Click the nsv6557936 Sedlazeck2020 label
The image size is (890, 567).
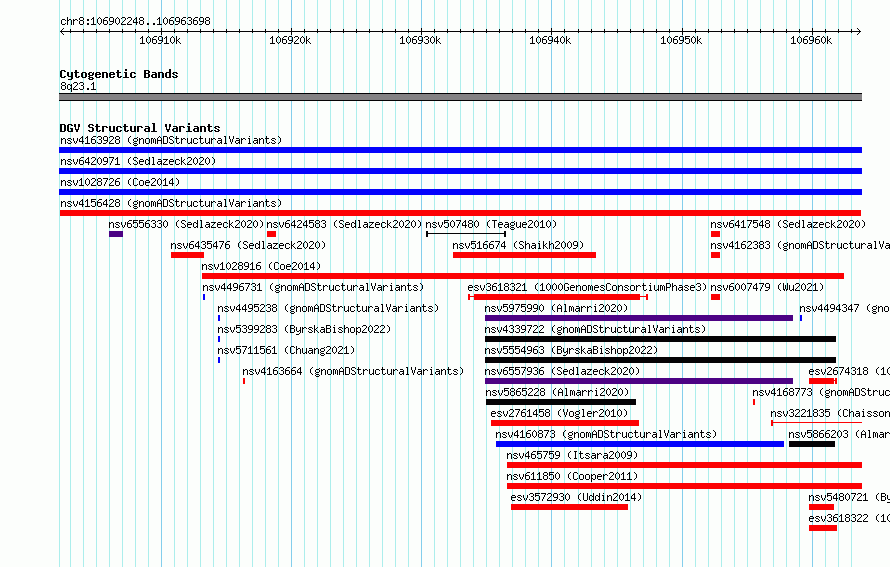pyautogui.click(x=562, y=371)
